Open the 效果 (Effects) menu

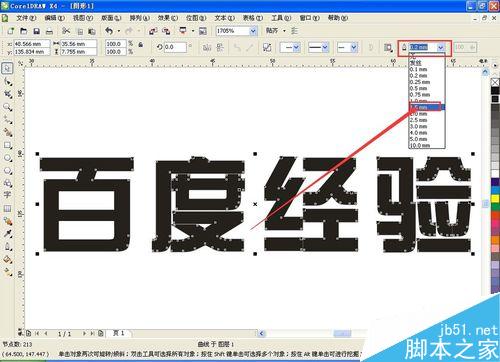168,18
